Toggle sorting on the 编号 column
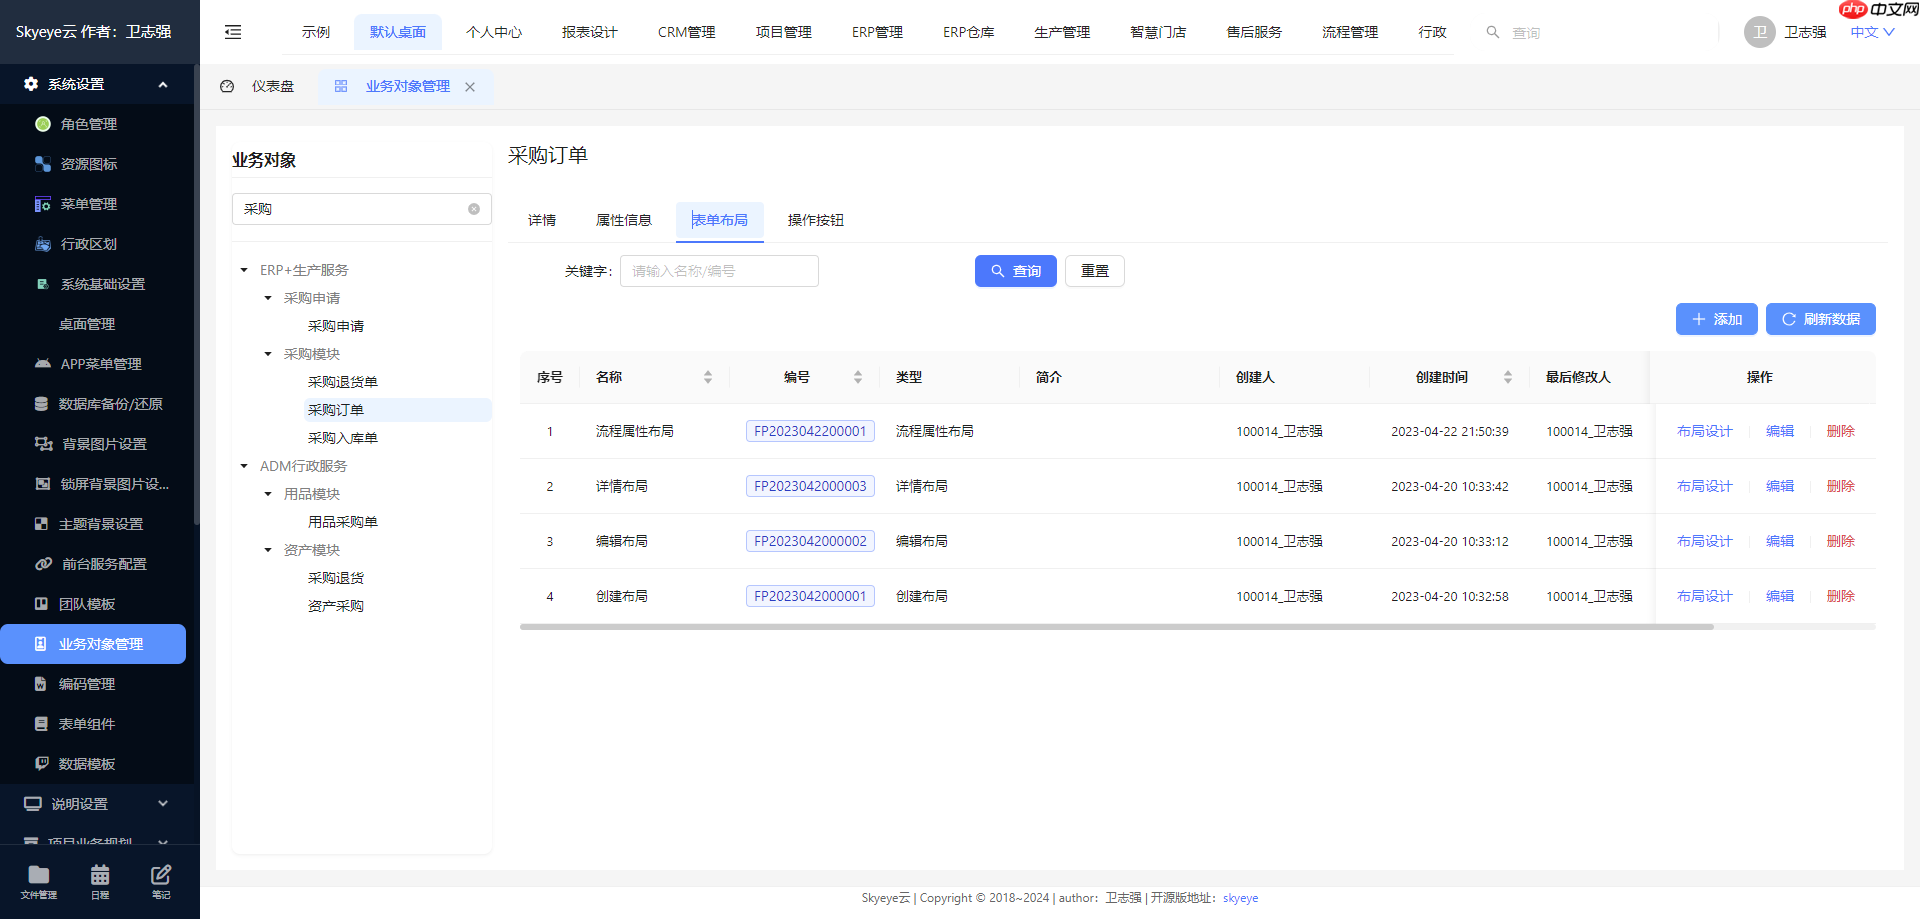 coord(857,377)
